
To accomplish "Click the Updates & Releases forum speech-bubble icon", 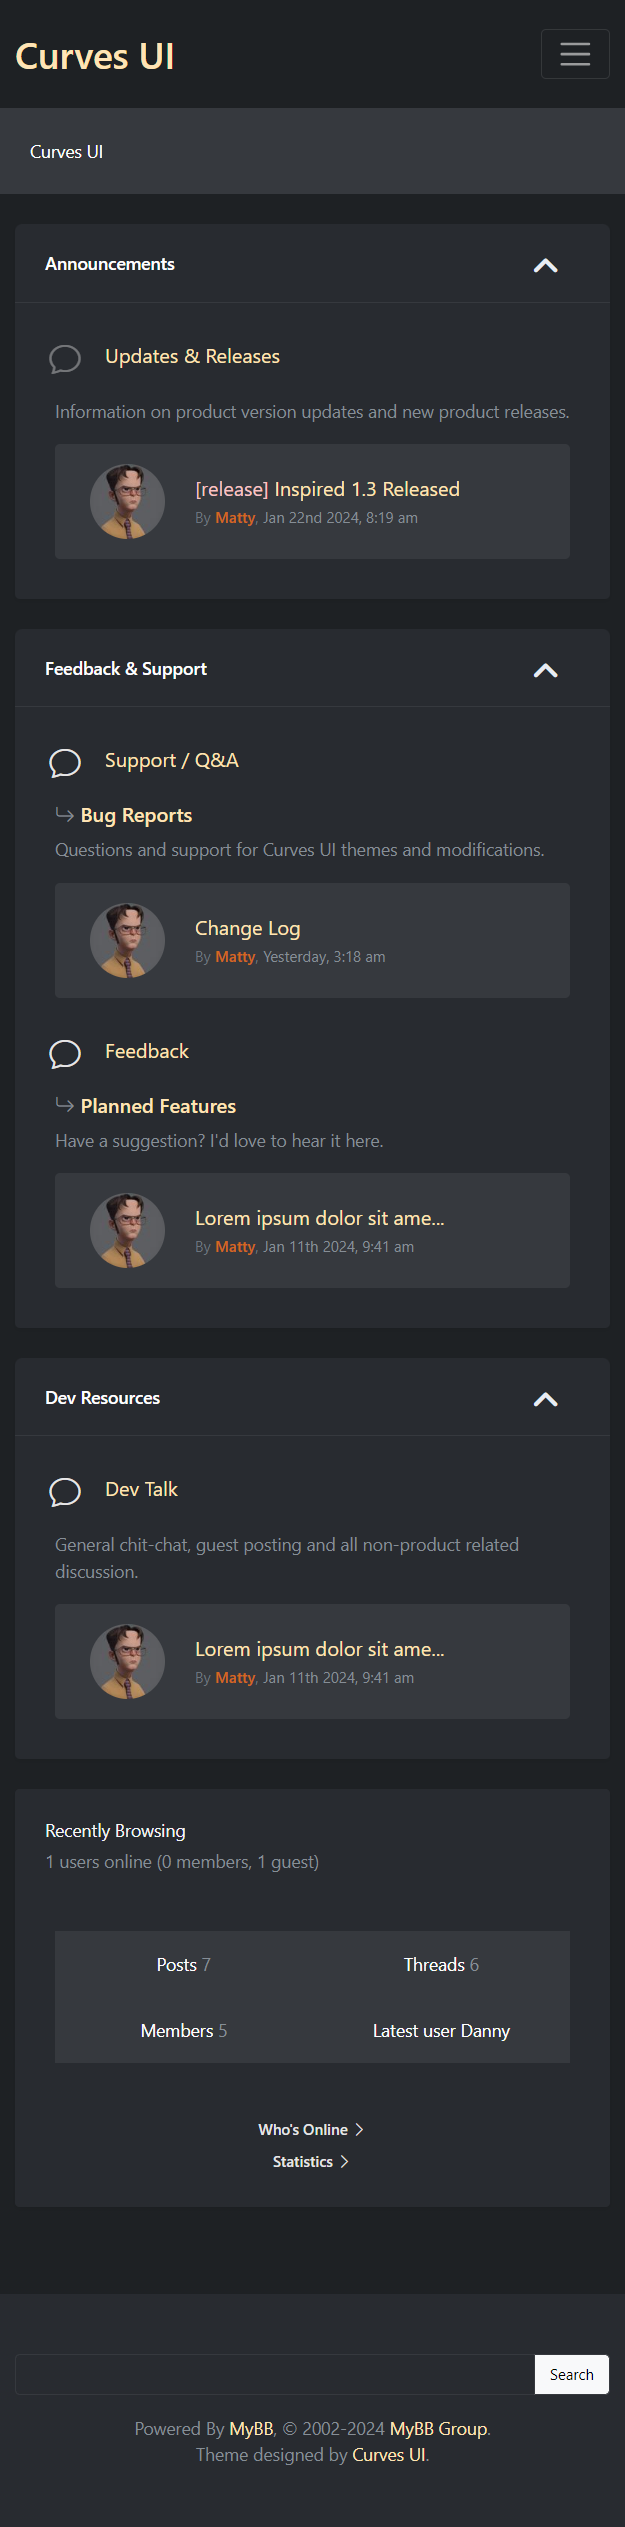I will (65, 358).
